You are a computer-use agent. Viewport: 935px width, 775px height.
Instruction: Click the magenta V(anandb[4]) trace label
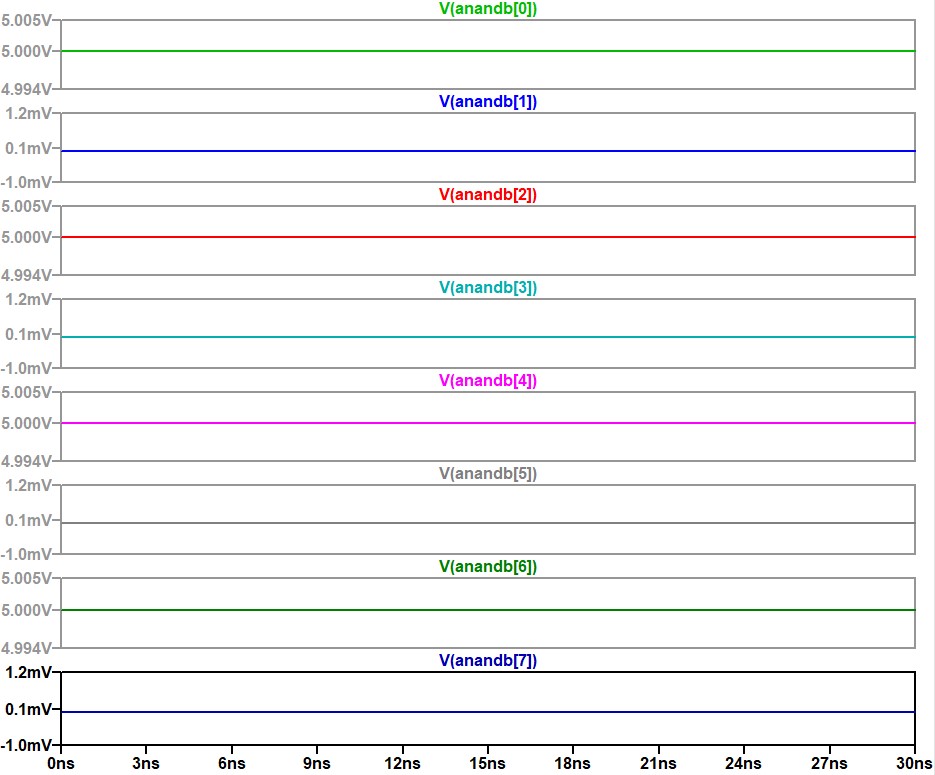(x=488, y=381)
